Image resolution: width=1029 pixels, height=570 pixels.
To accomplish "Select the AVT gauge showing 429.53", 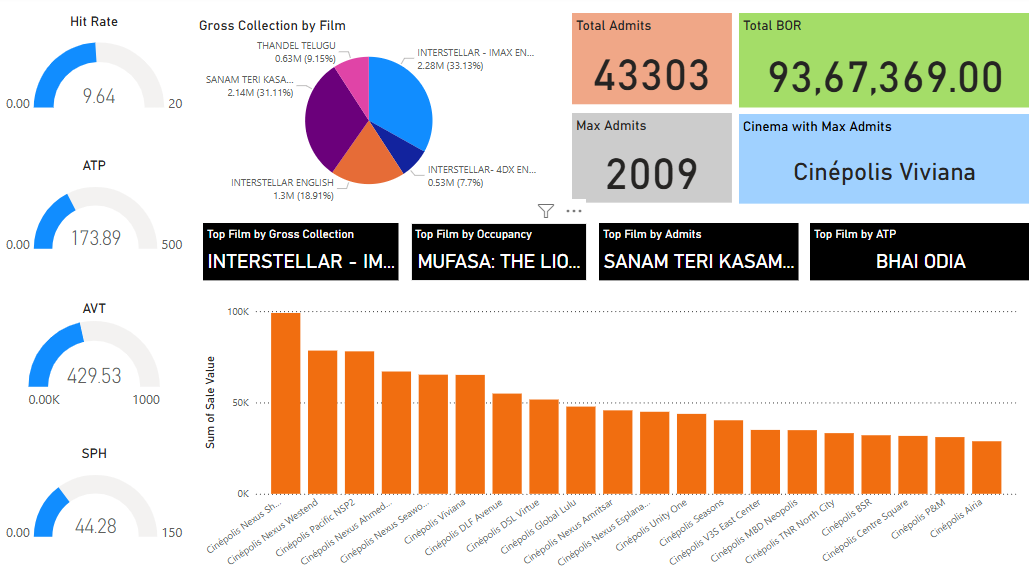I will click(x=94, y=354).
